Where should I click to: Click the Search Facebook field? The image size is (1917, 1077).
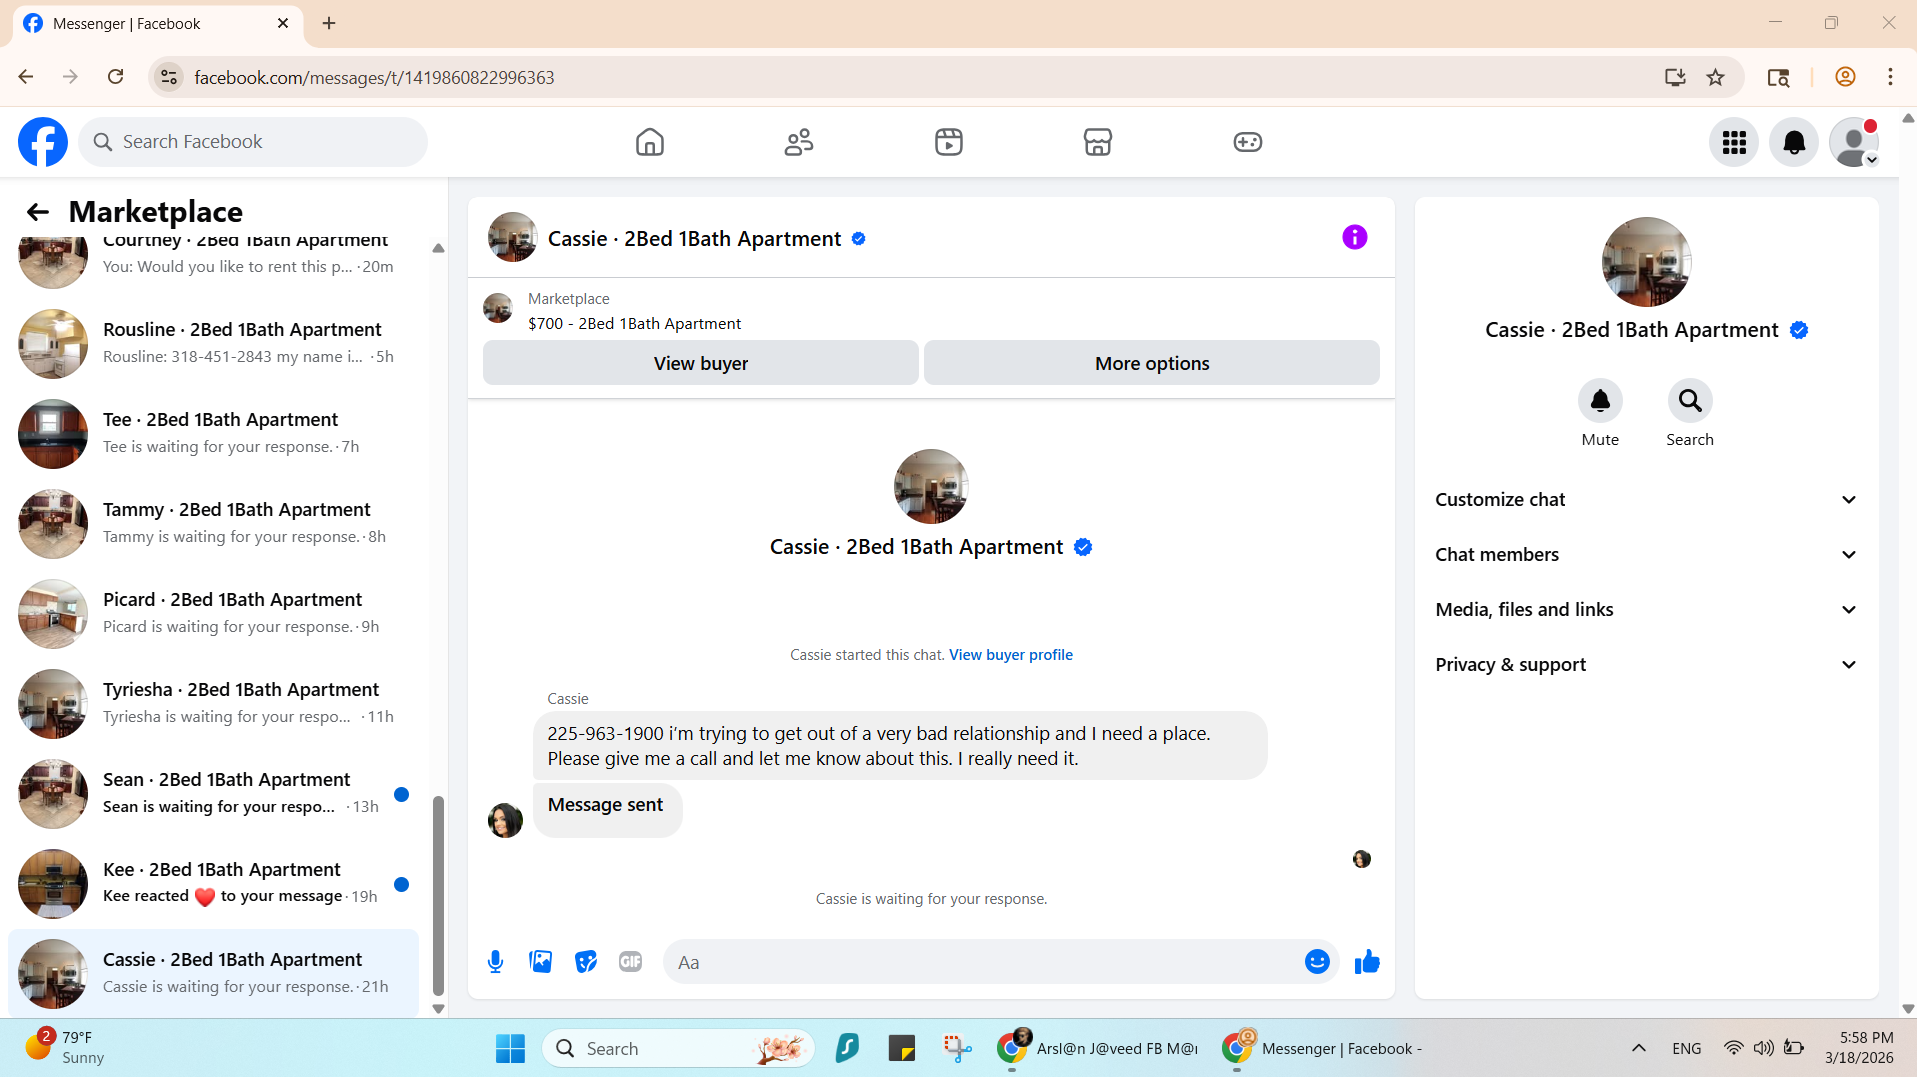[253, 142]
